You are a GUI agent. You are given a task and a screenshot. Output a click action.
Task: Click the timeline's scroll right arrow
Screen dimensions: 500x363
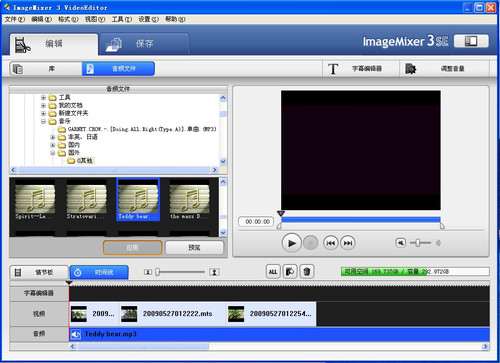tap(485, 347)
